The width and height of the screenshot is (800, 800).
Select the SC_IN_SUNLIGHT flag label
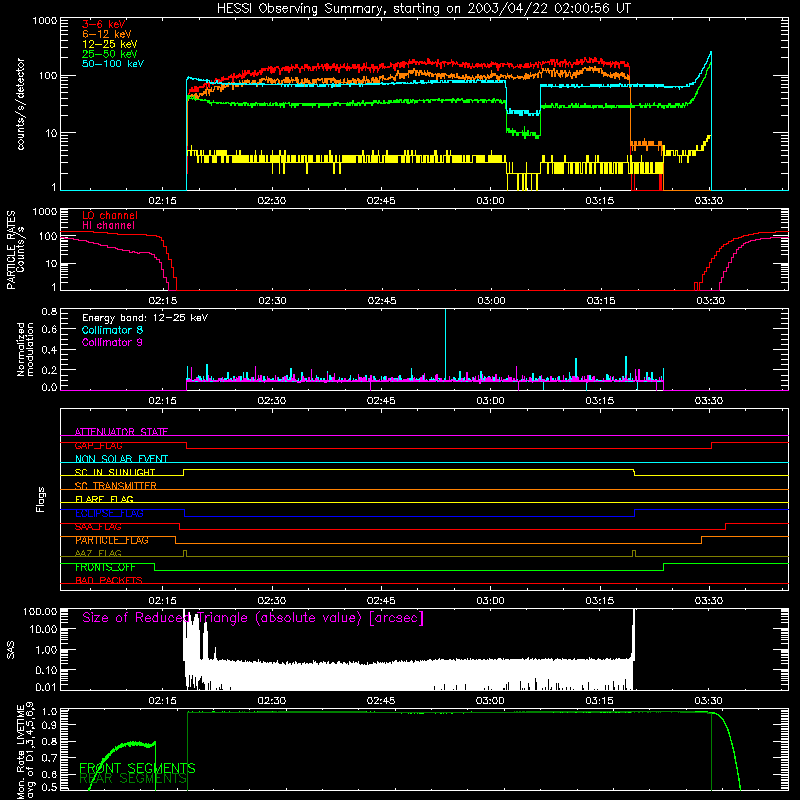115,472
